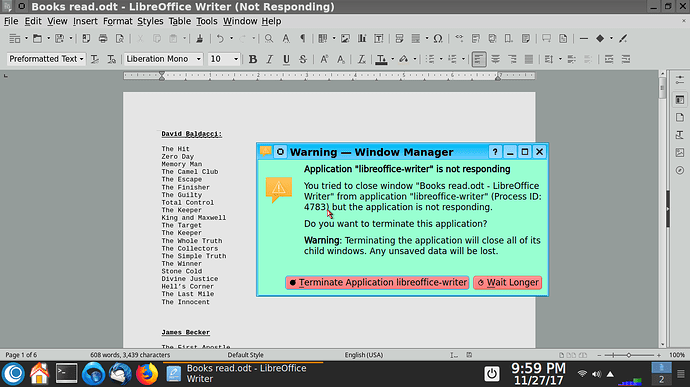The width and height of the screenshot is (690, 387).
Task: Show Draw Functions pencil icon
Action: click(623, 39)
